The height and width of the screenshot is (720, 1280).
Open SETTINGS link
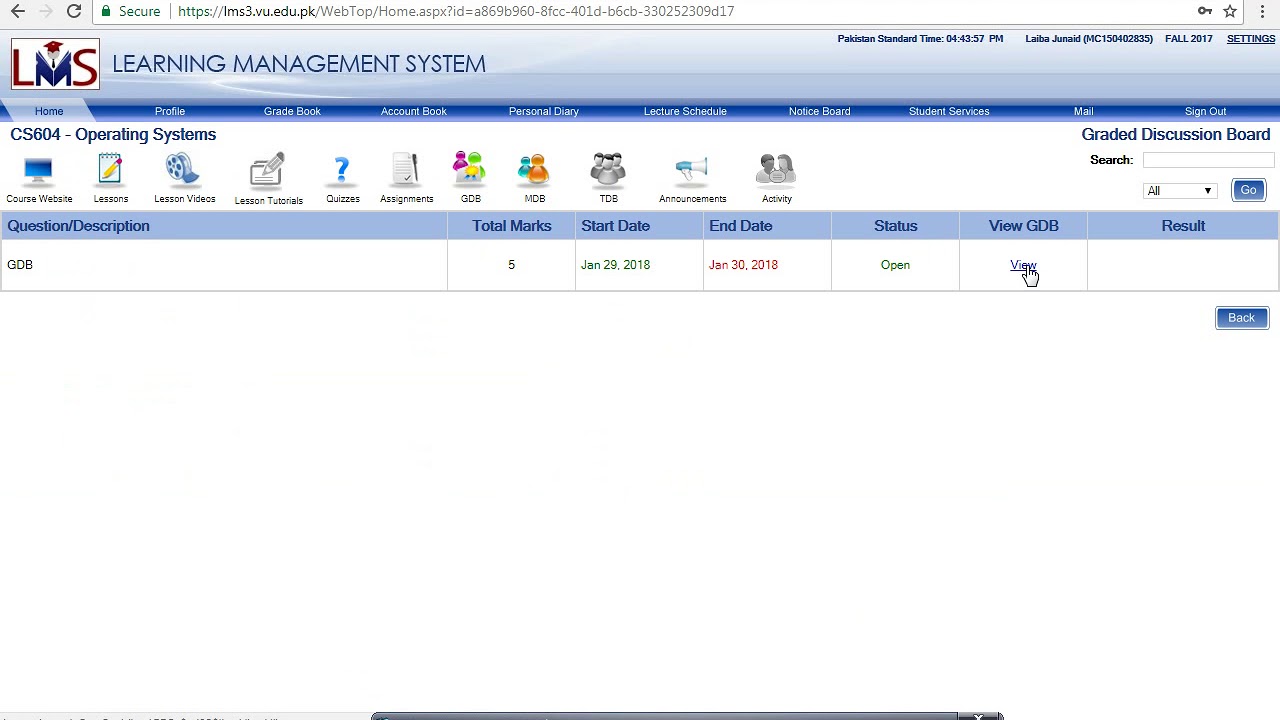[1251, 39]
